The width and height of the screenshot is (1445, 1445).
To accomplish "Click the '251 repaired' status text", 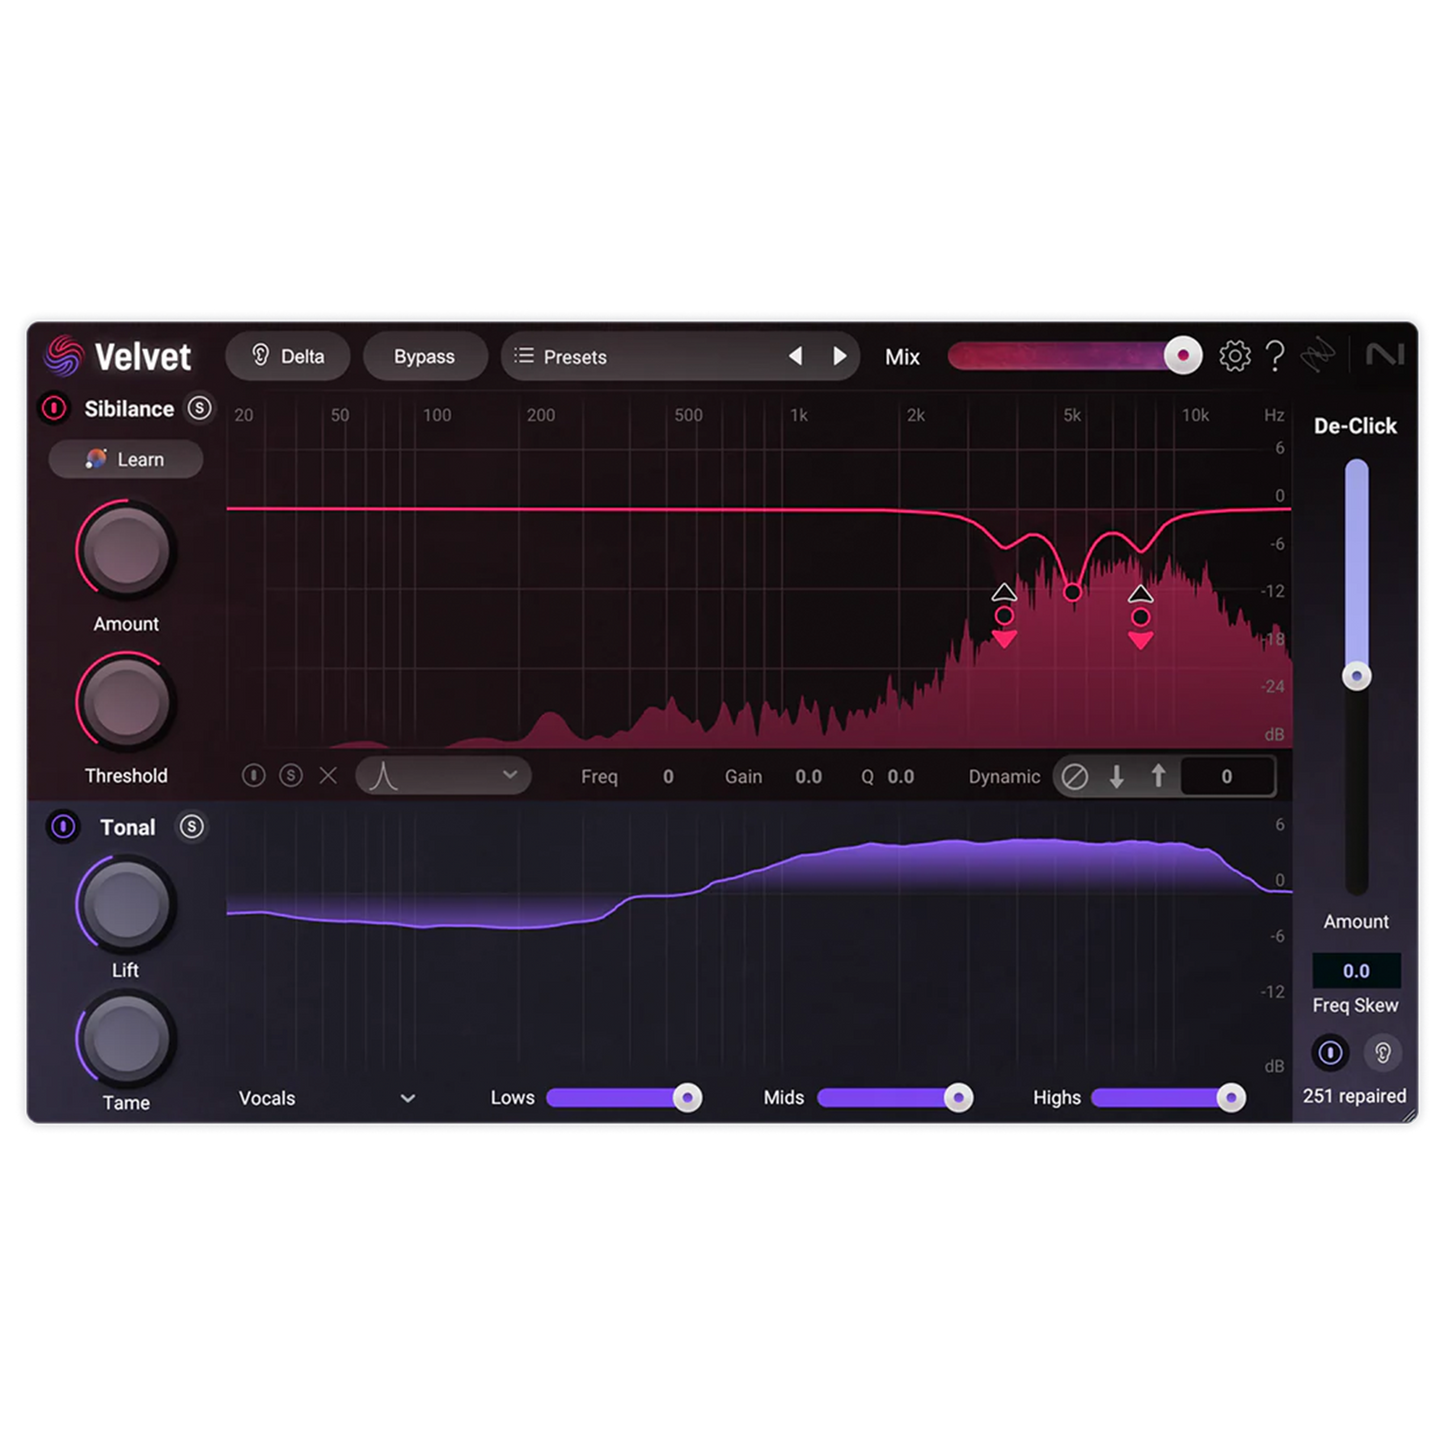I will pyautogui.click(x=1354, y=1096).
